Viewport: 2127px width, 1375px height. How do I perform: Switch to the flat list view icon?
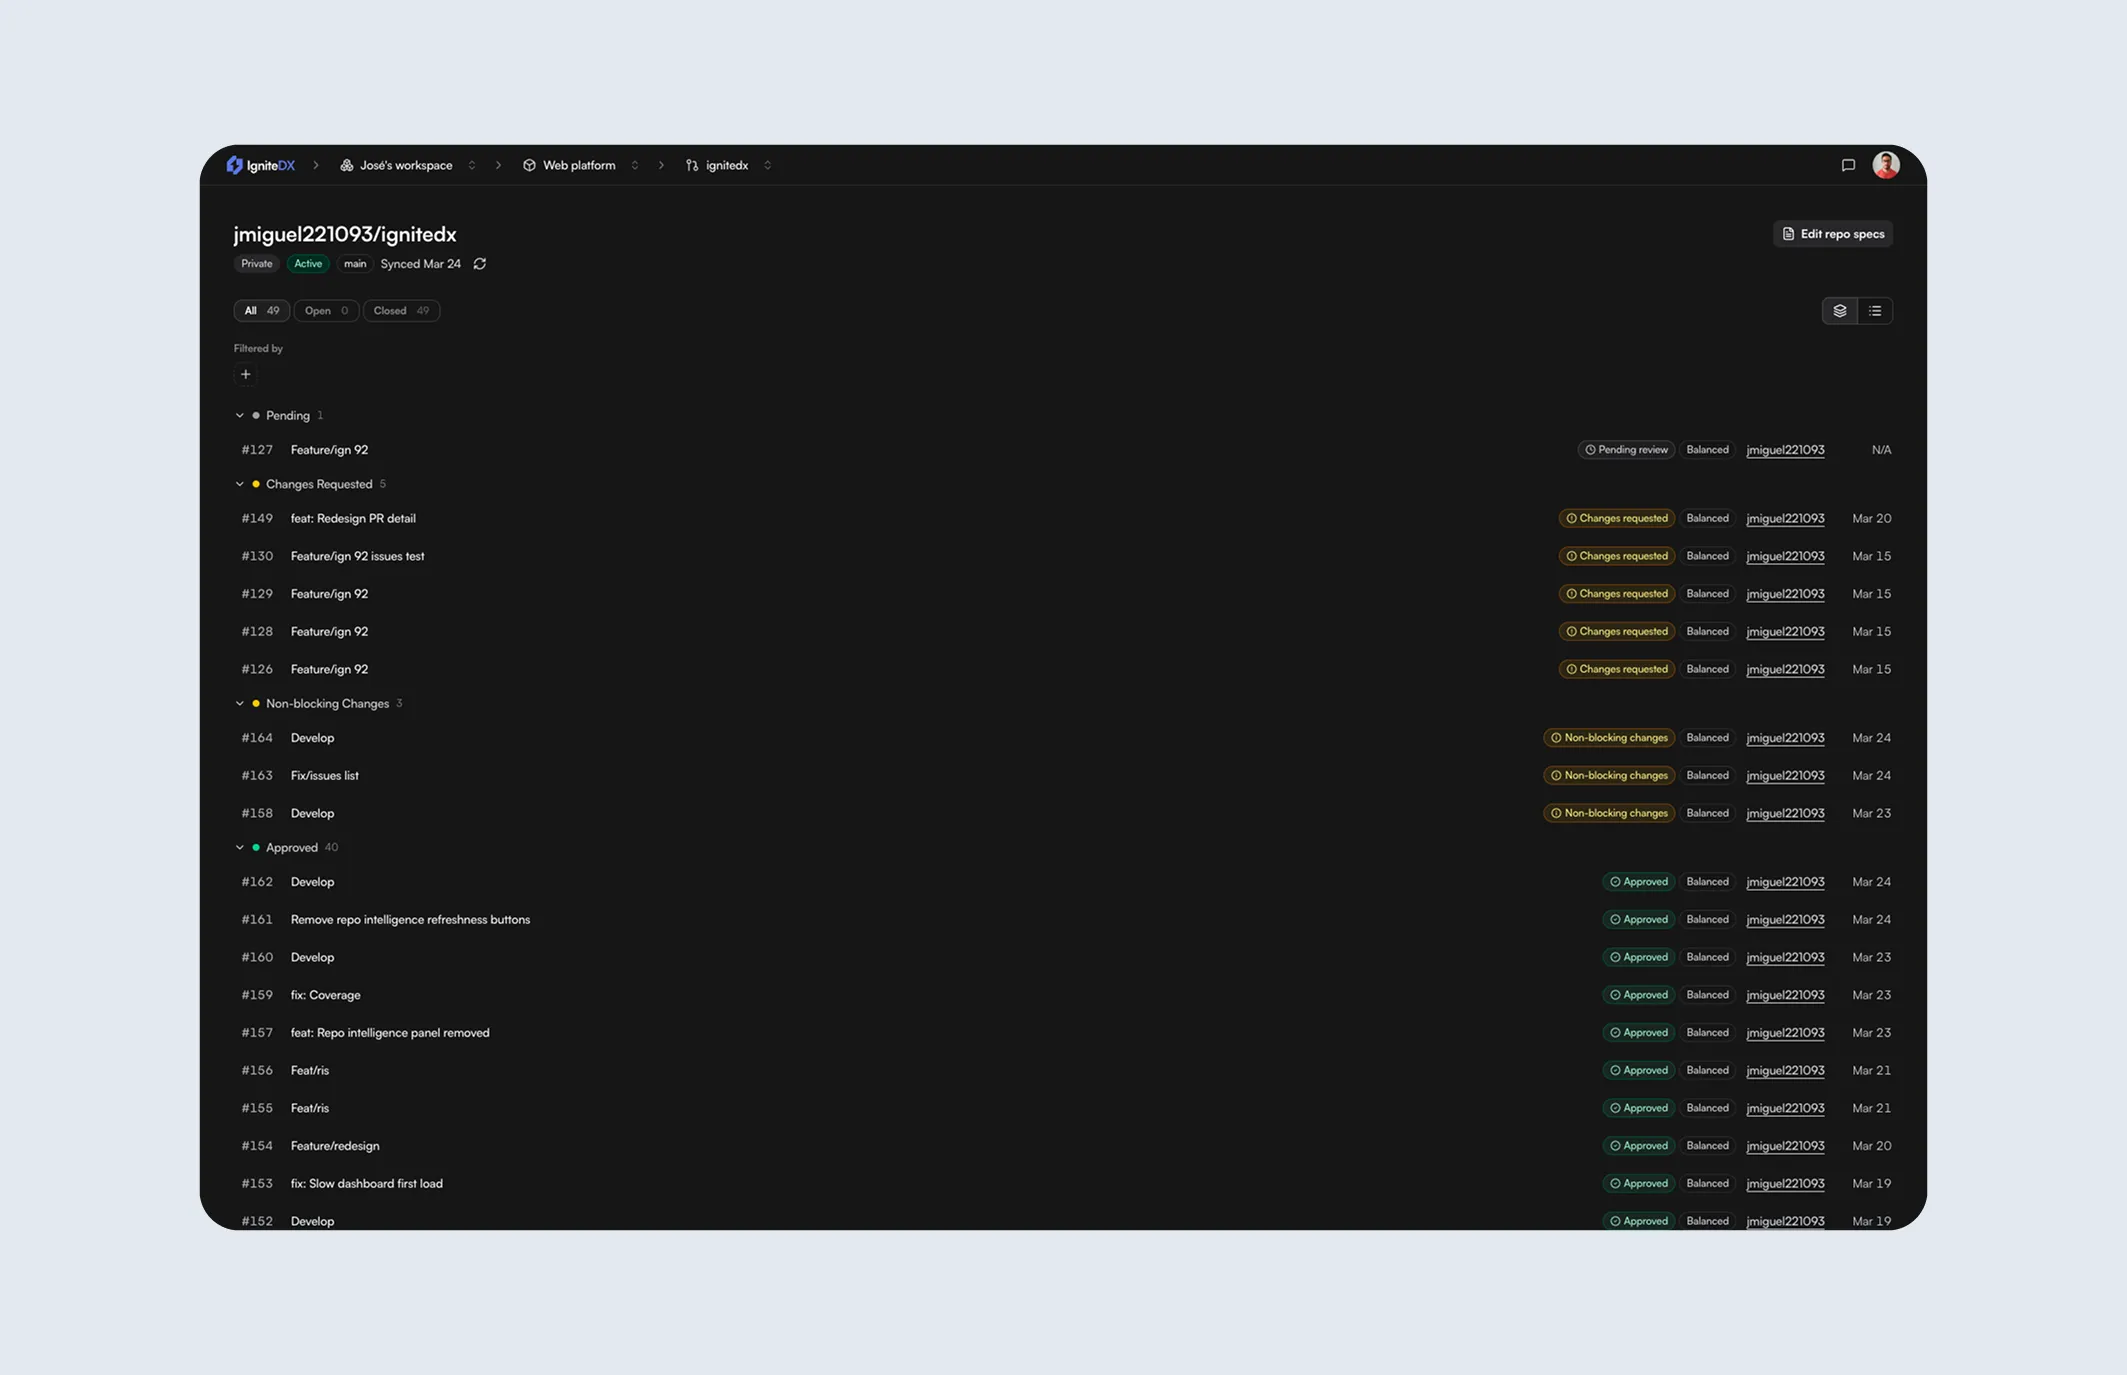[1875, 311]
